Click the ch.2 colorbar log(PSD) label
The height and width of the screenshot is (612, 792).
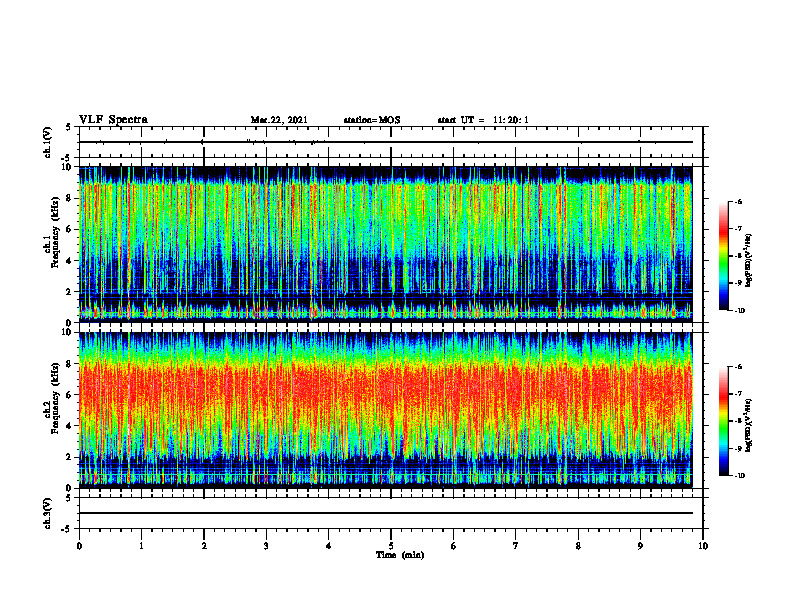[750, 425]
